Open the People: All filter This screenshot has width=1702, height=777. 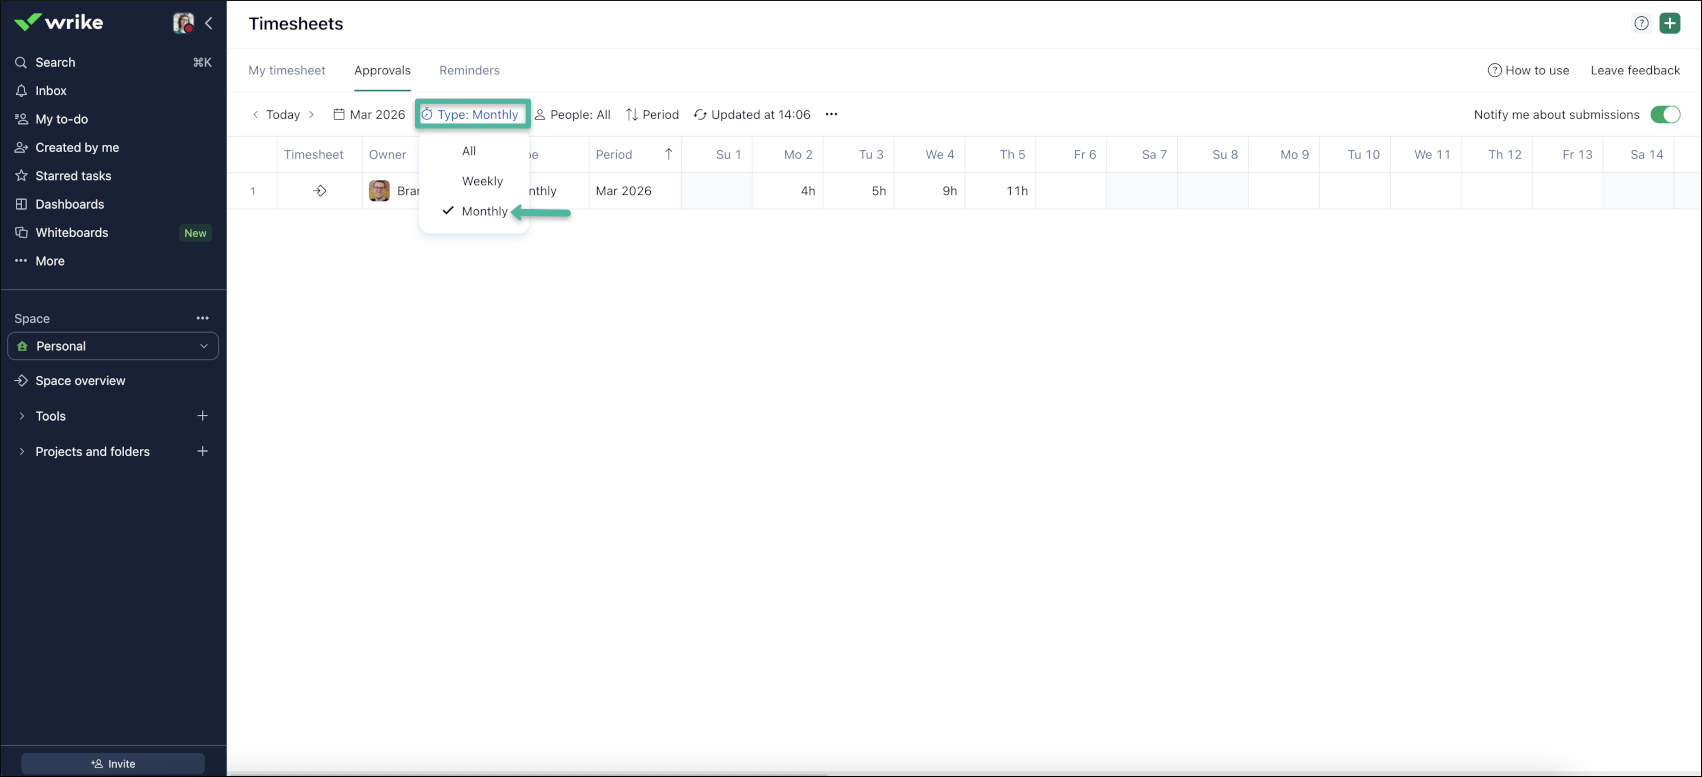(572, 115)
